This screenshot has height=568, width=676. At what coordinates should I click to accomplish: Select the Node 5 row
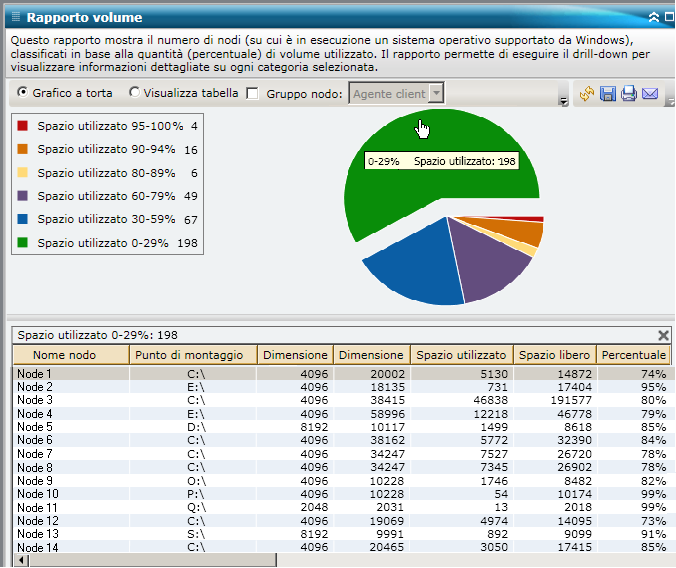(x=342, y=427)
